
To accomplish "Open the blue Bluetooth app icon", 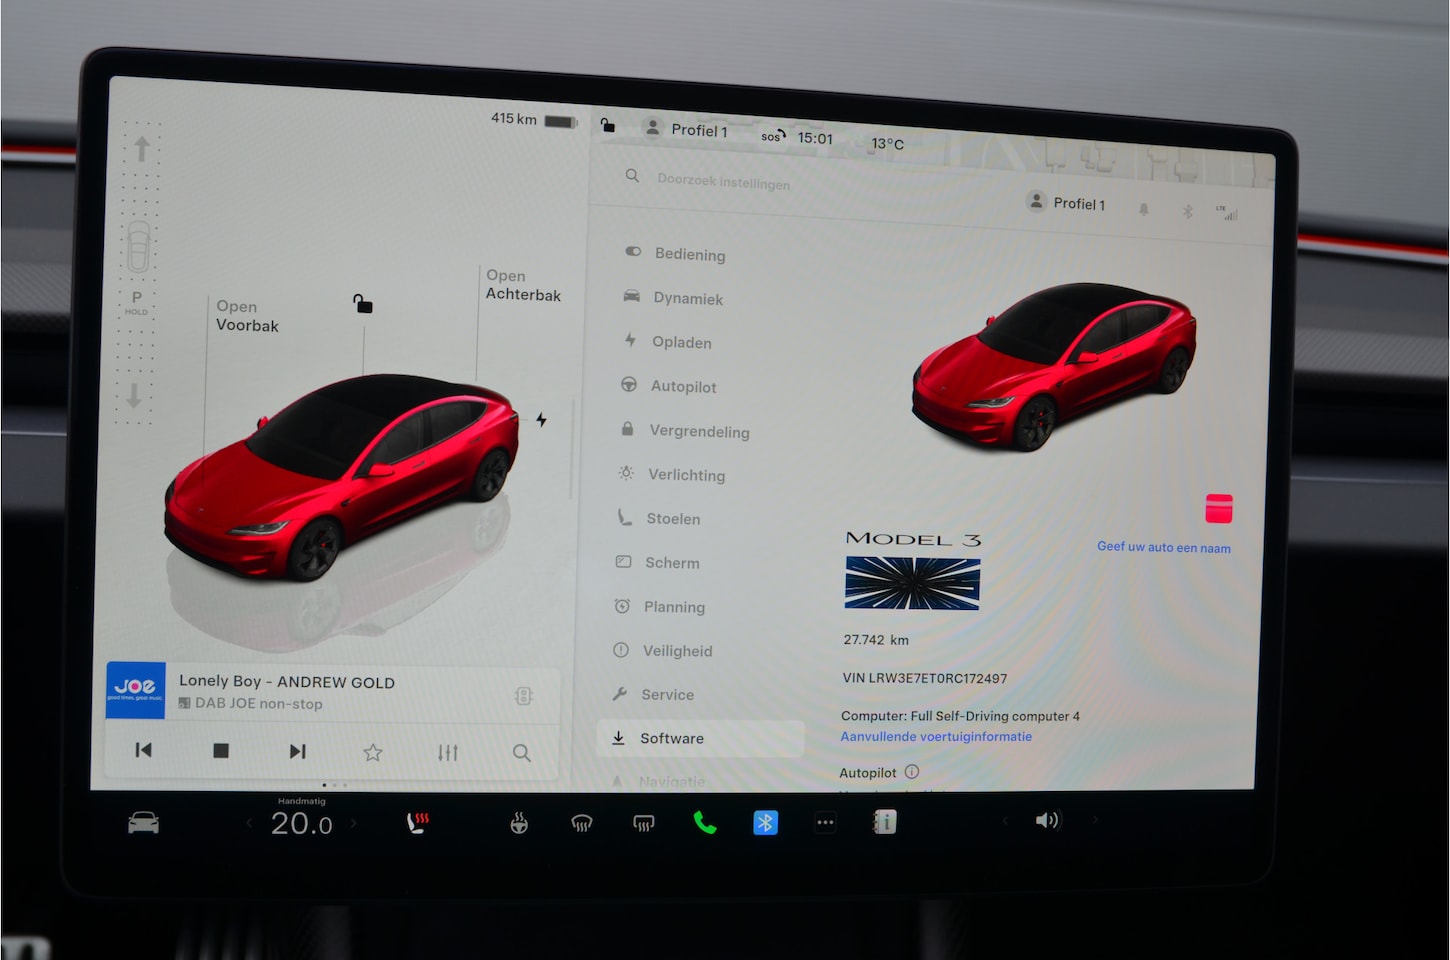I will (765, 822).
